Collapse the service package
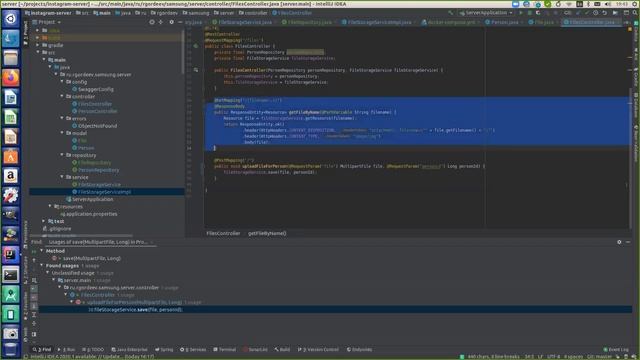The width and height of the screenshot is (640, 360). tap(62, 177)
